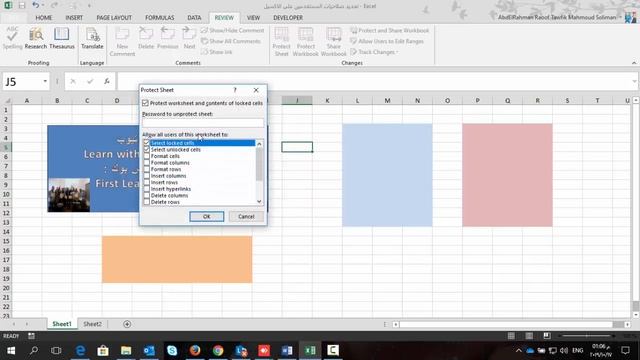Click the password to unprotect field
Viewport: 640px width, 360px height.
coord(203,122)
